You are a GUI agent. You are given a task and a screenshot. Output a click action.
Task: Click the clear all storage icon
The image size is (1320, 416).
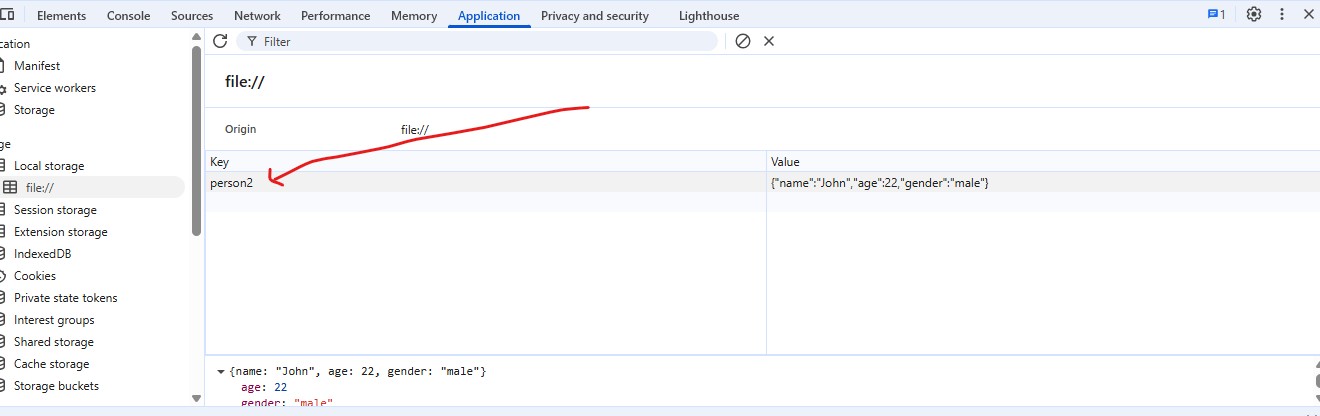point(742,41)
